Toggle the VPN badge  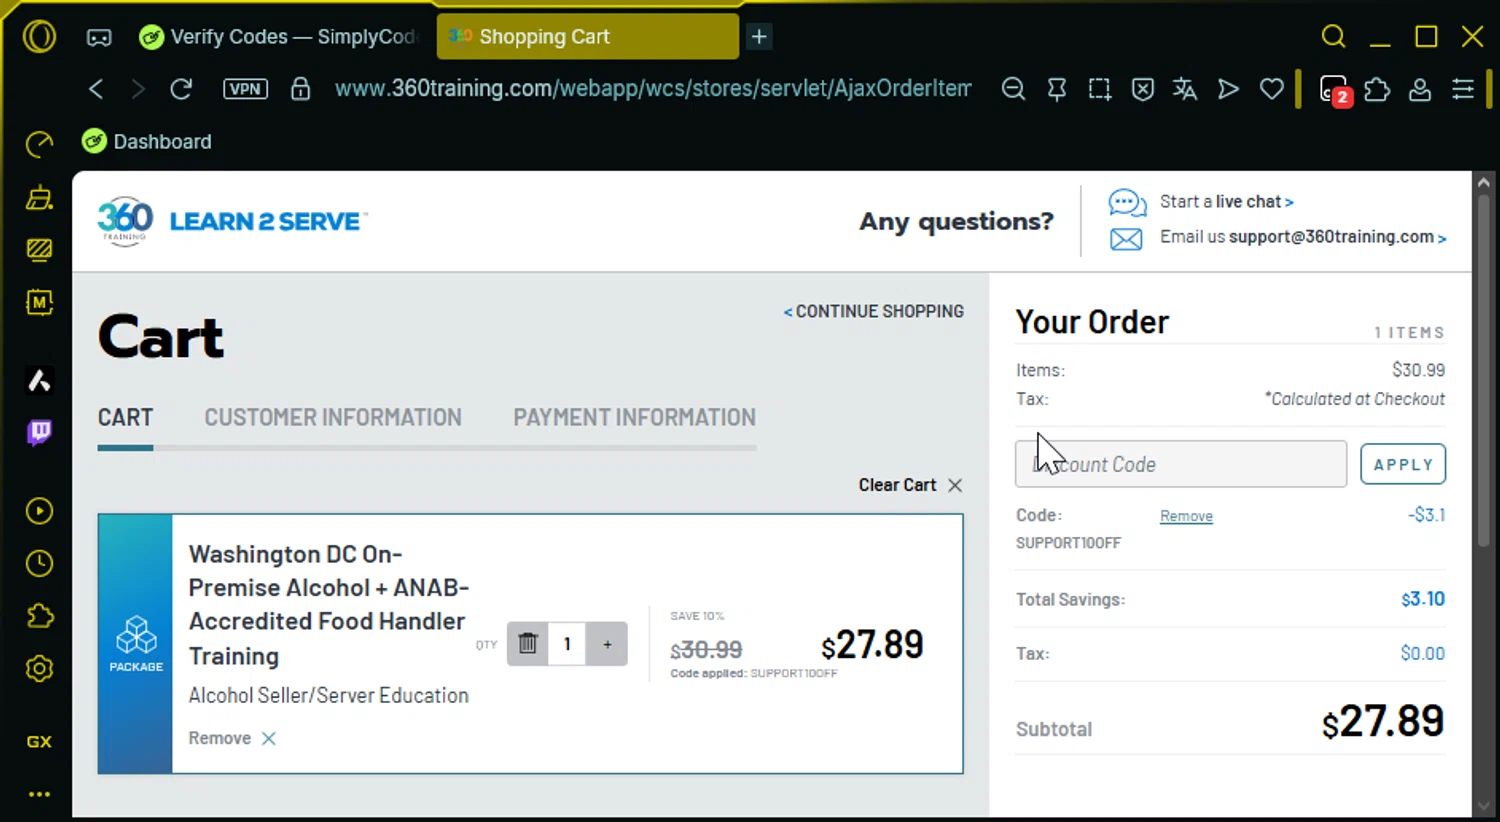coord(245,89)
